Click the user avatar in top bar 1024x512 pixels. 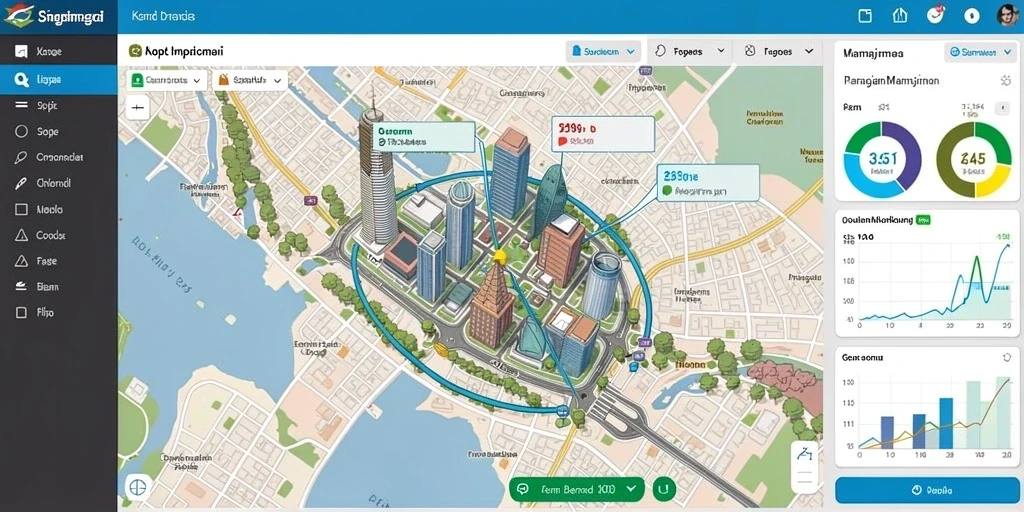coord(1008,15)
